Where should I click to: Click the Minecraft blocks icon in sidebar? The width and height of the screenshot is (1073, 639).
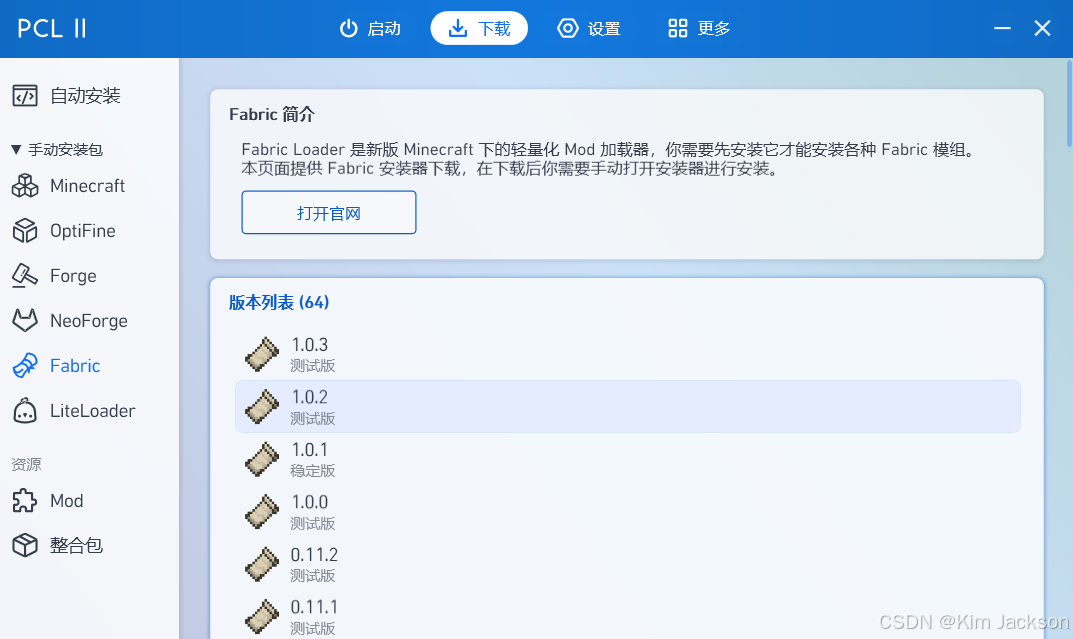pos(25,186)
